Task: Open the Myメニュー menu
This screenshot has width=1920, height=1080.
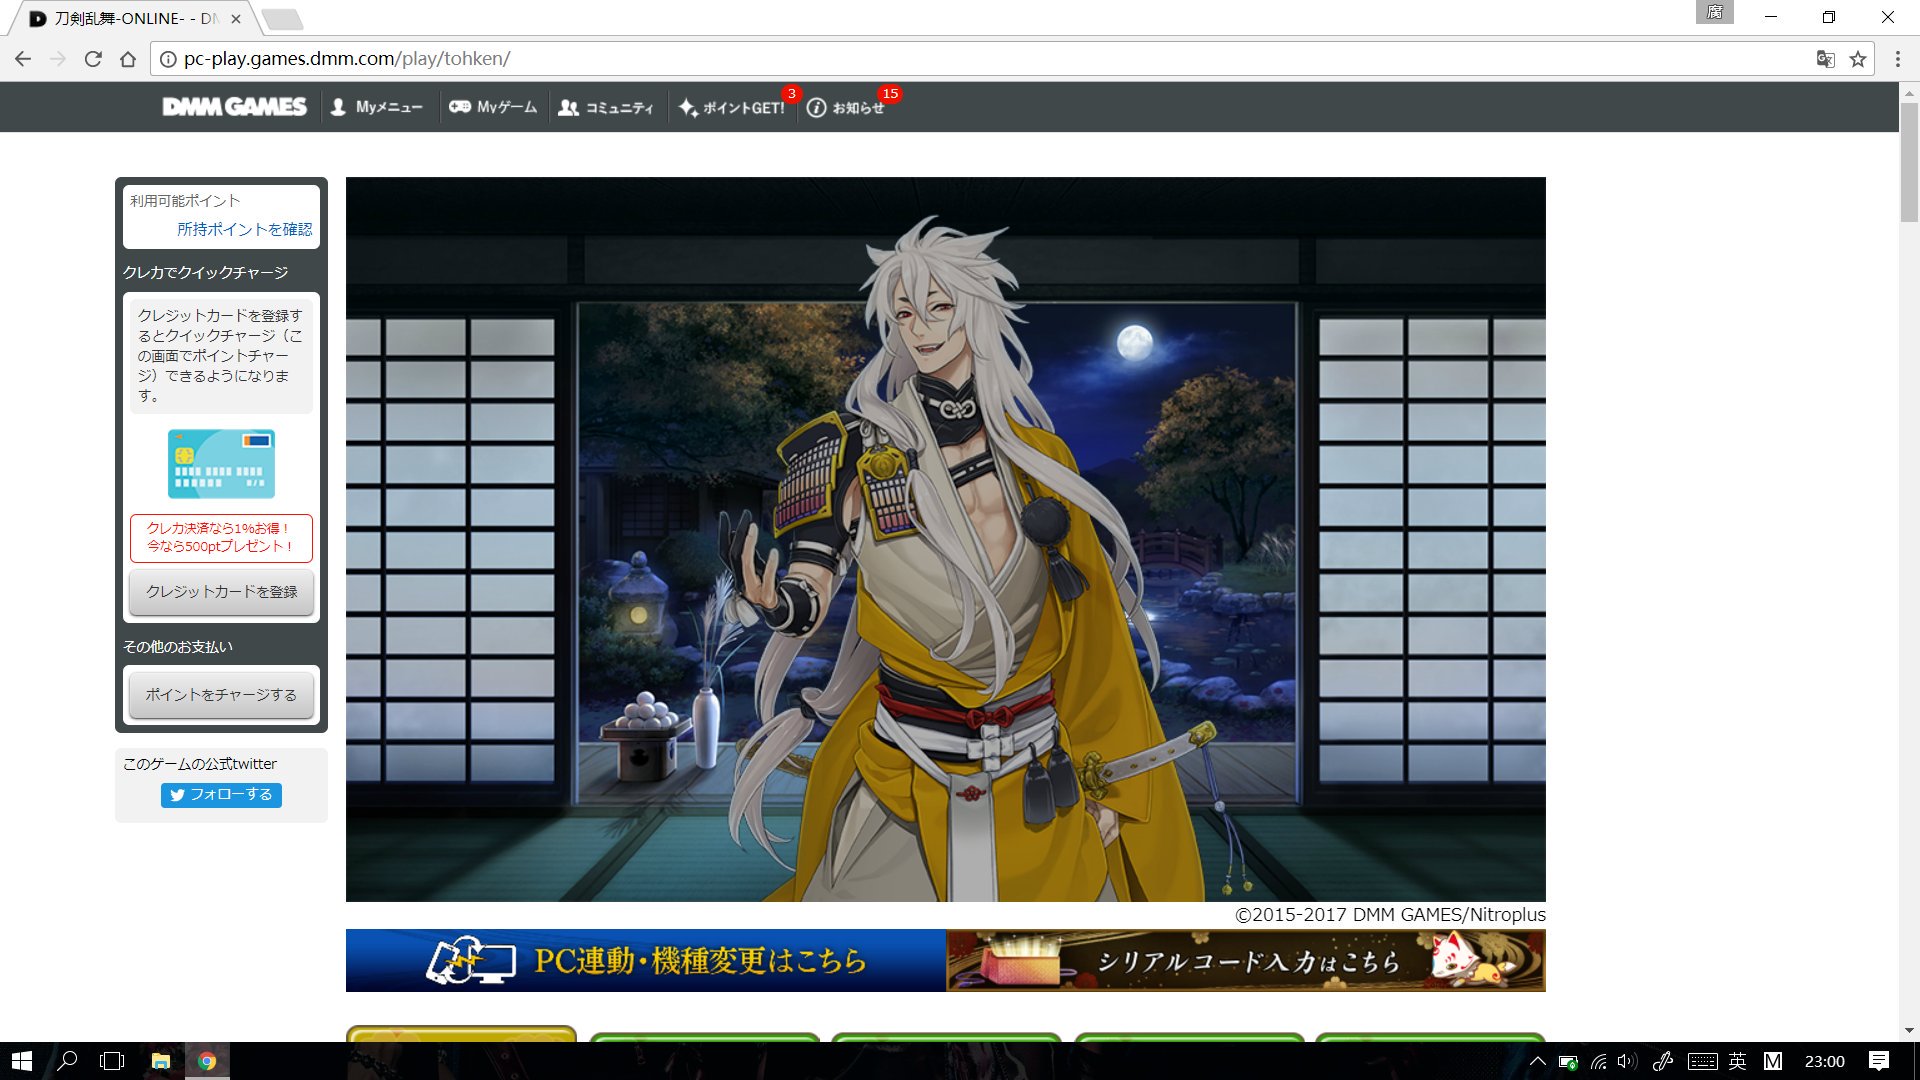Action: [x=377, y=107]
